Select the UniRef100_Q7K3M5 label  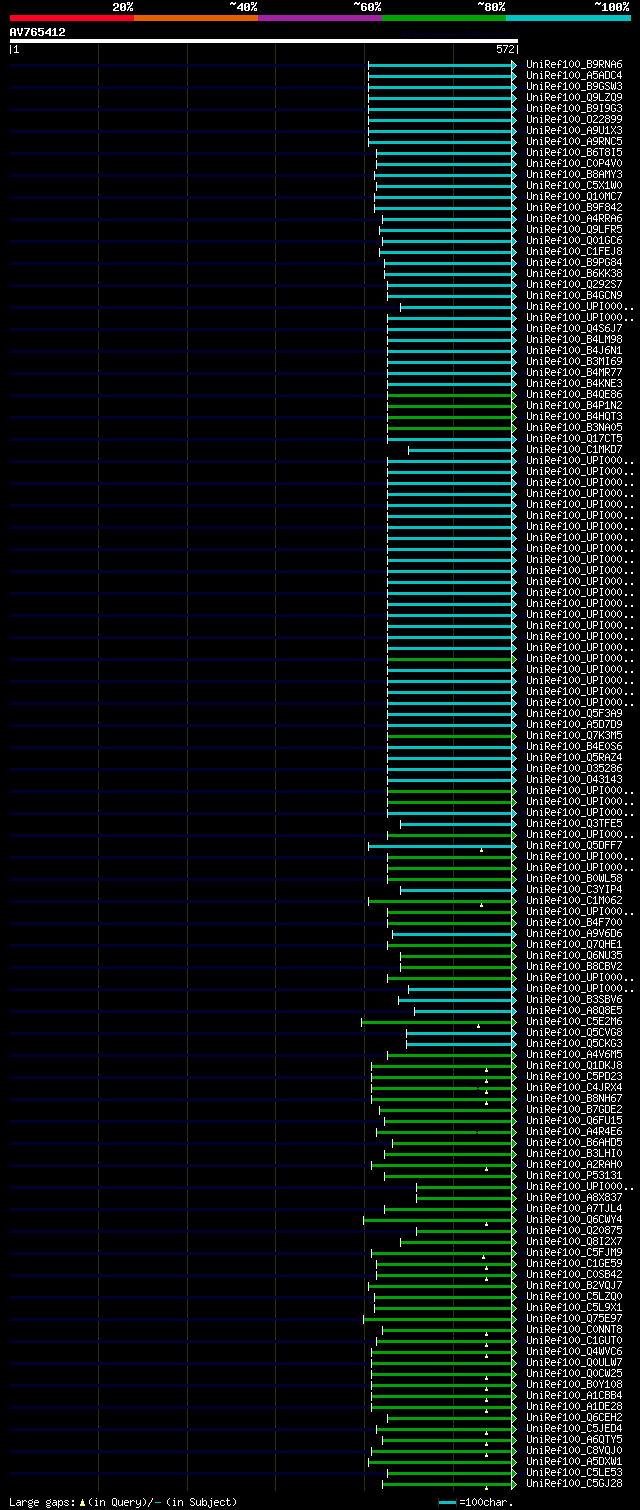[574, 736]
